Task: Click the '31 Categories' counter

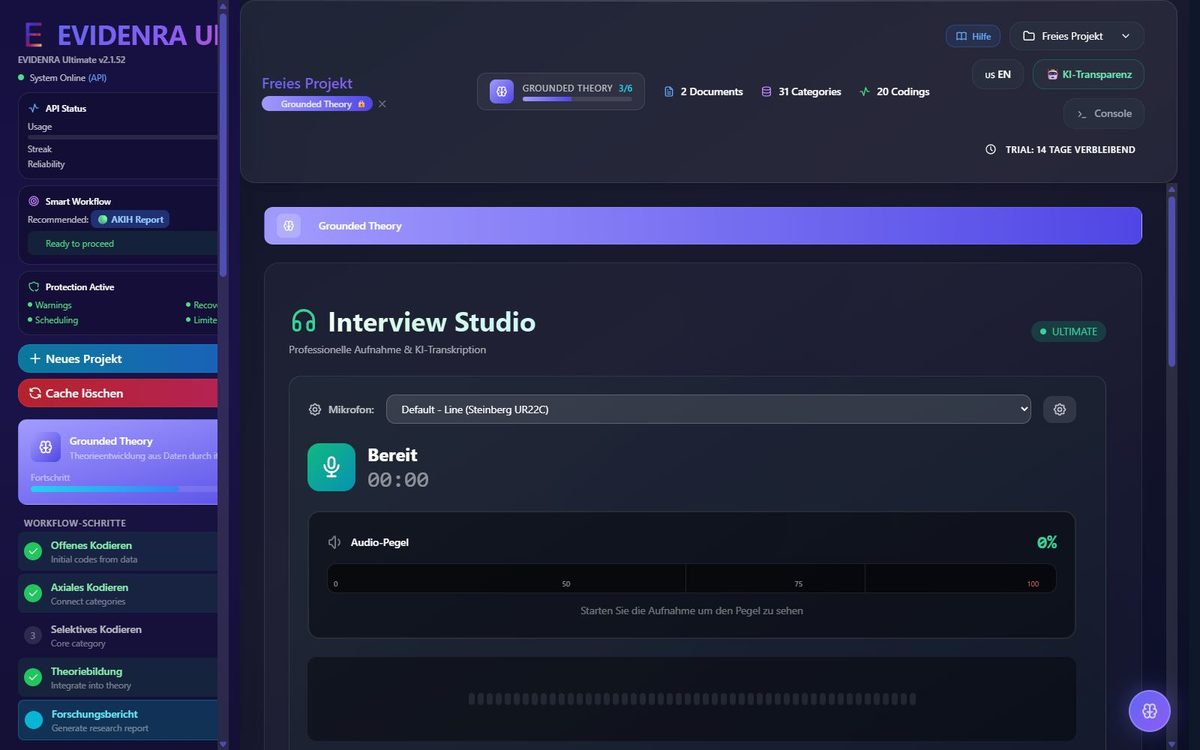Action: pyautogui.click(x=801, y=91)
